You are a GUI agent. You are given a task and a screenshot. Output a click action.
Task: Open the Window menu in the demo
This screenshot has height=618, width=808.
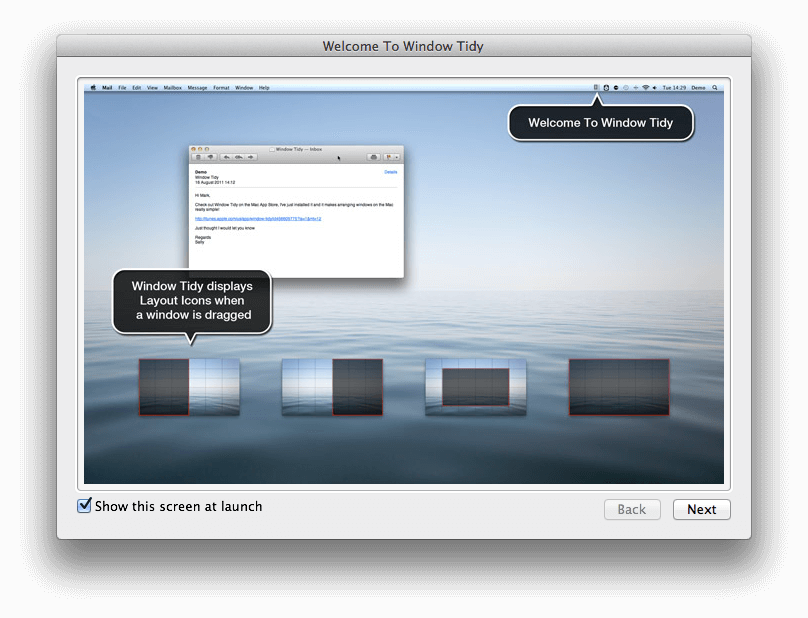244,88
